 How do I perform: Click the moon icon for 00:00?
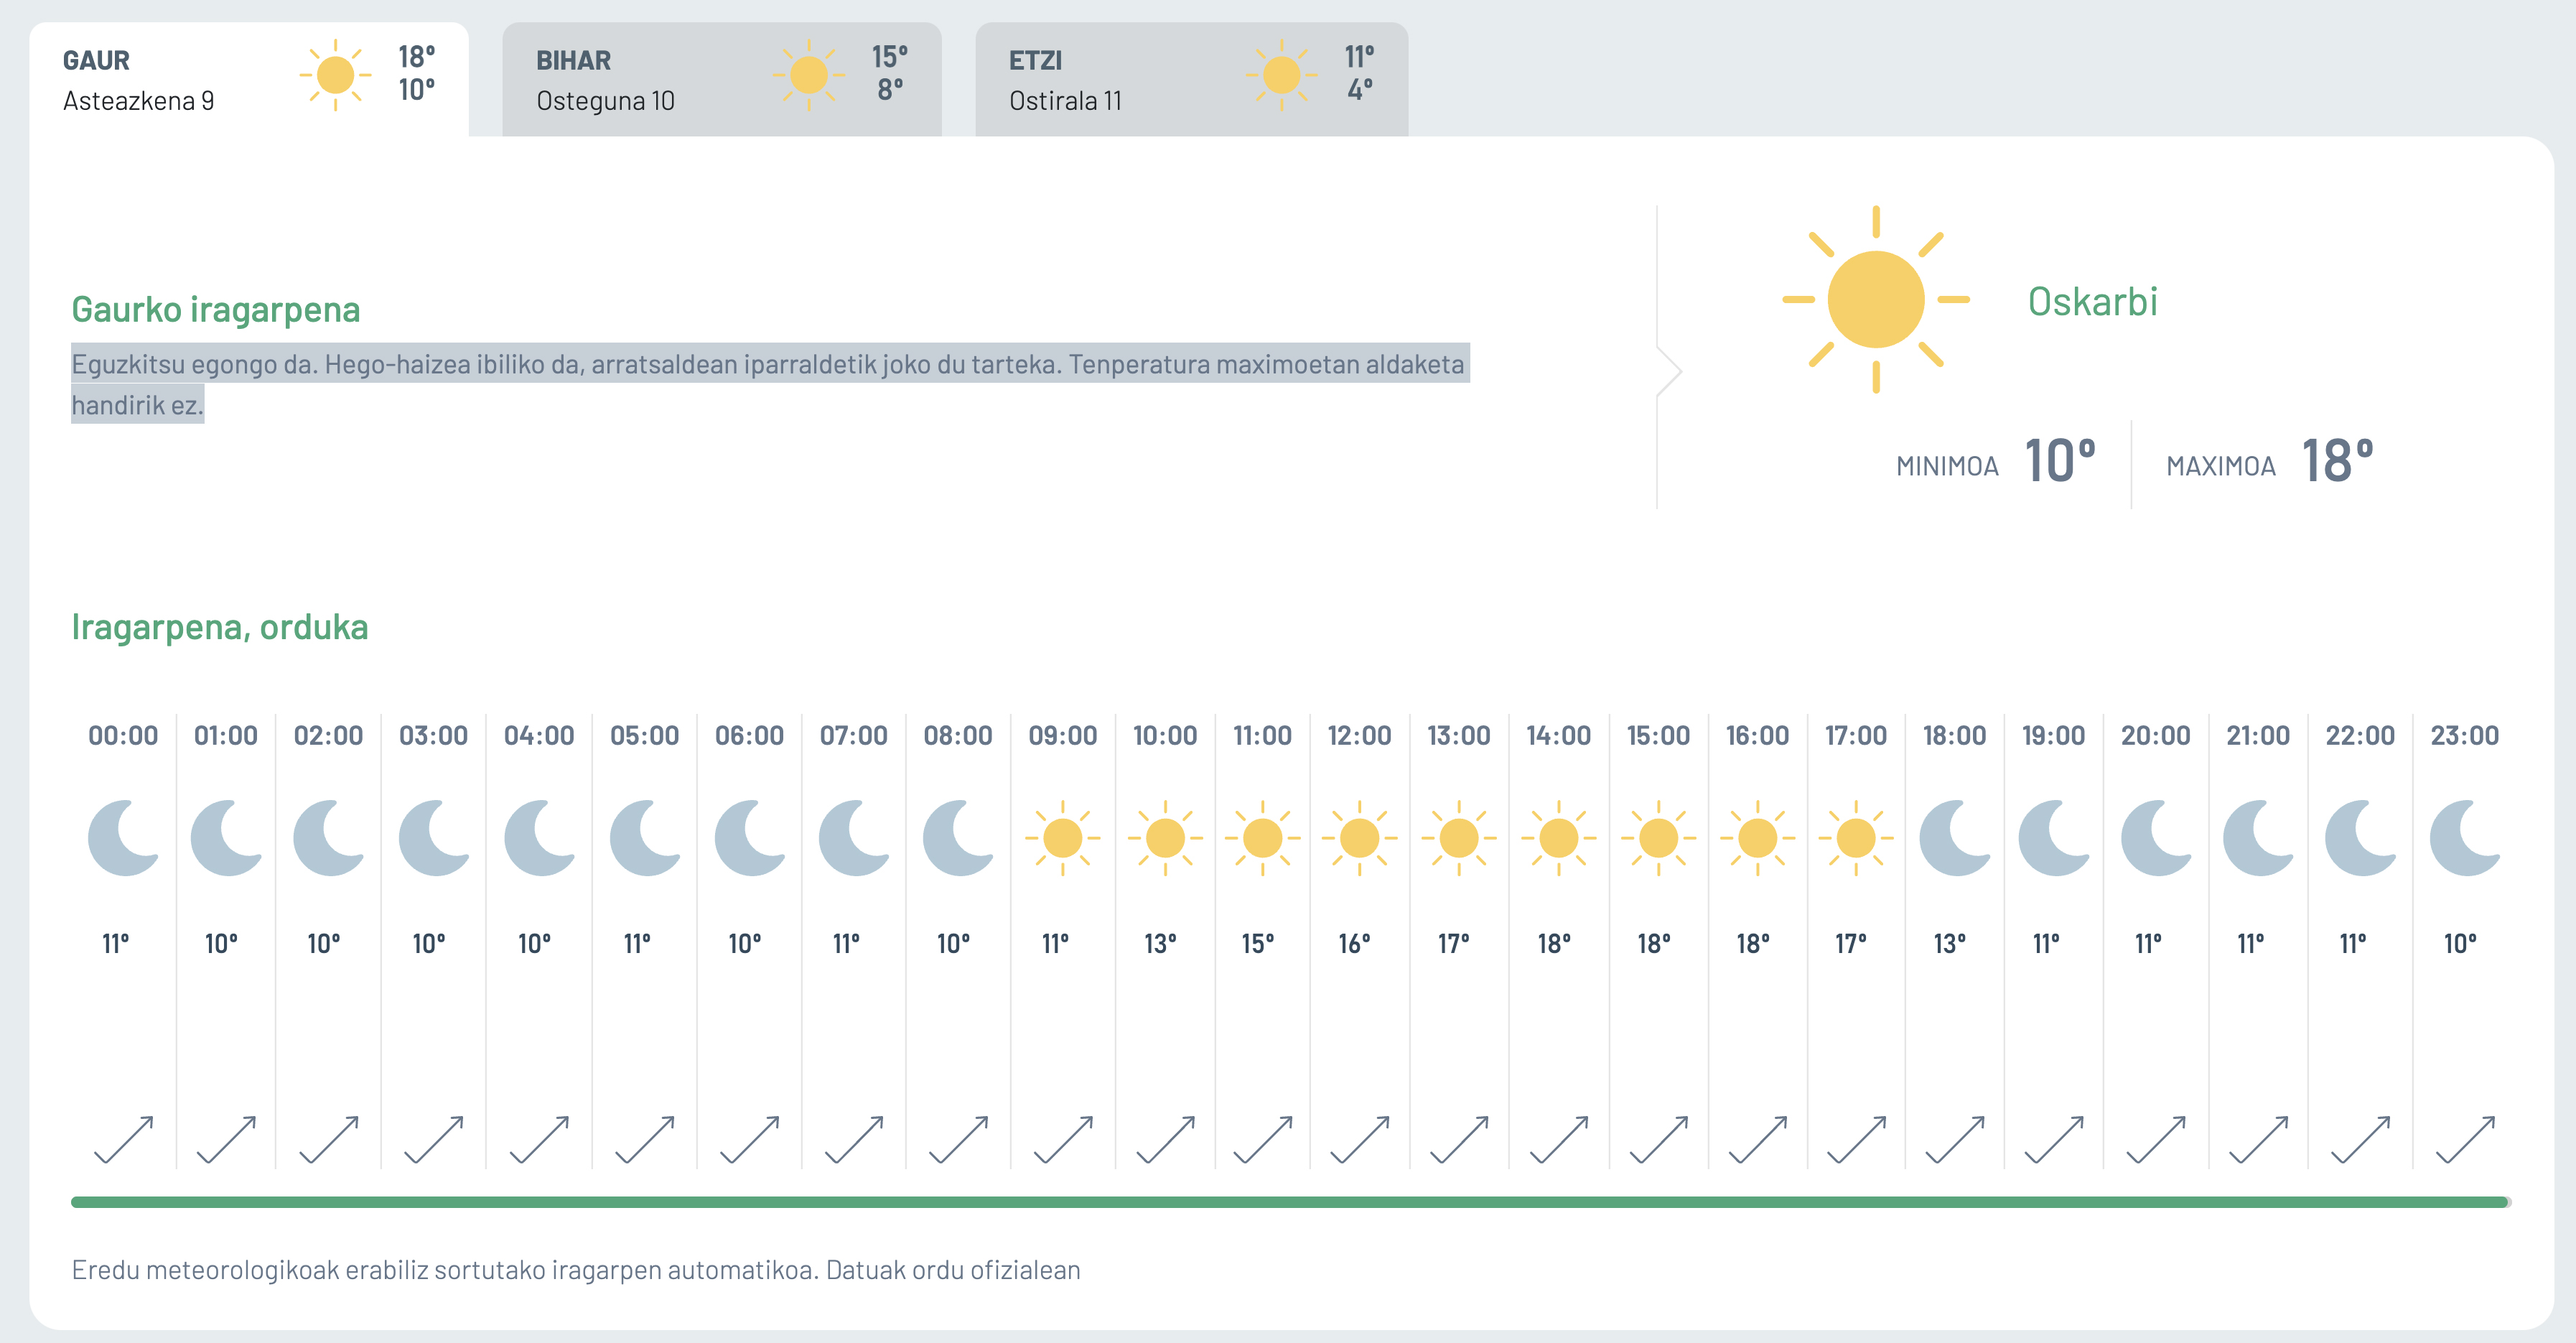click(x=124, y=838)
